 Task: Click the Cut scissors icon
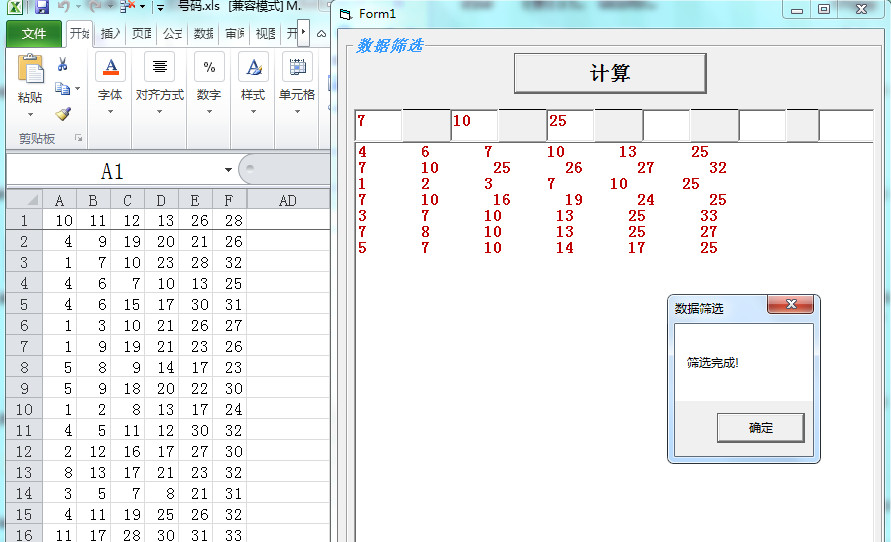62,65
